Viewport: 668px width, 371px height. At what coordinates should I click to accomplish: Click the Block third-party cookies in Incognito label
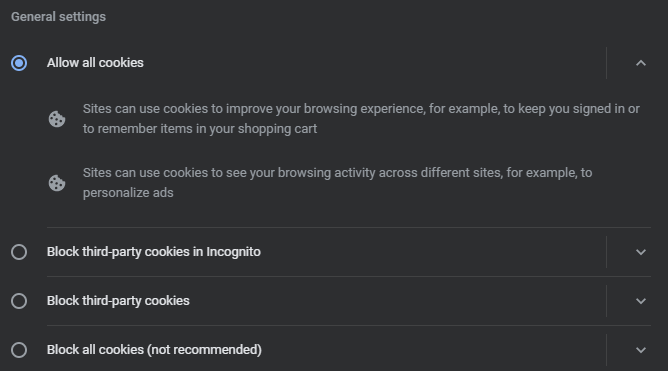(x=154, y=252)
